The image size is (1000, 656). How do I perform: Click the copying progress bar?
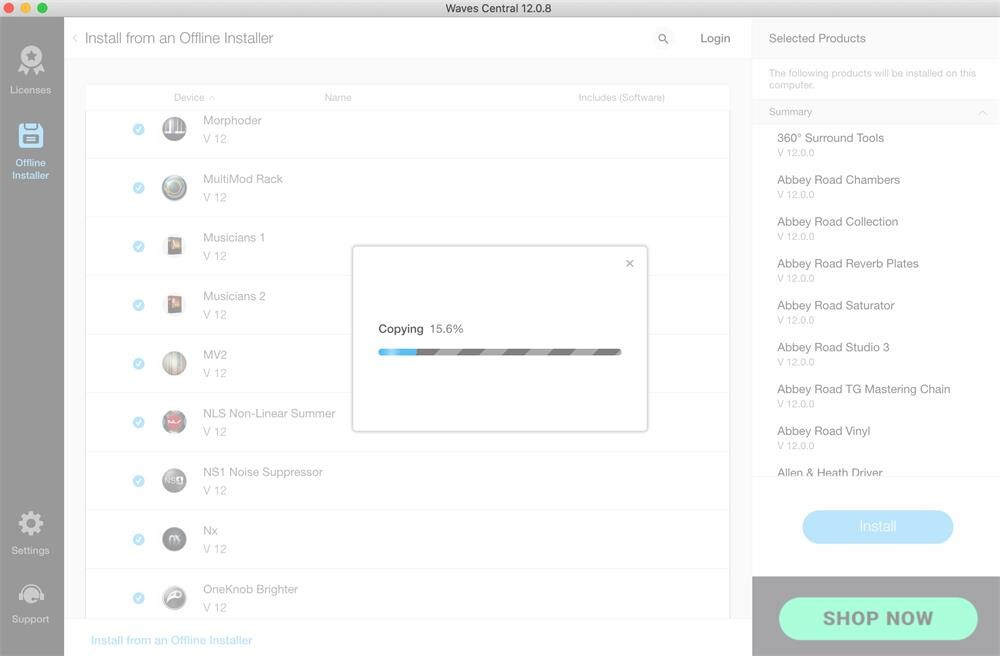click(x=499, y=352)
